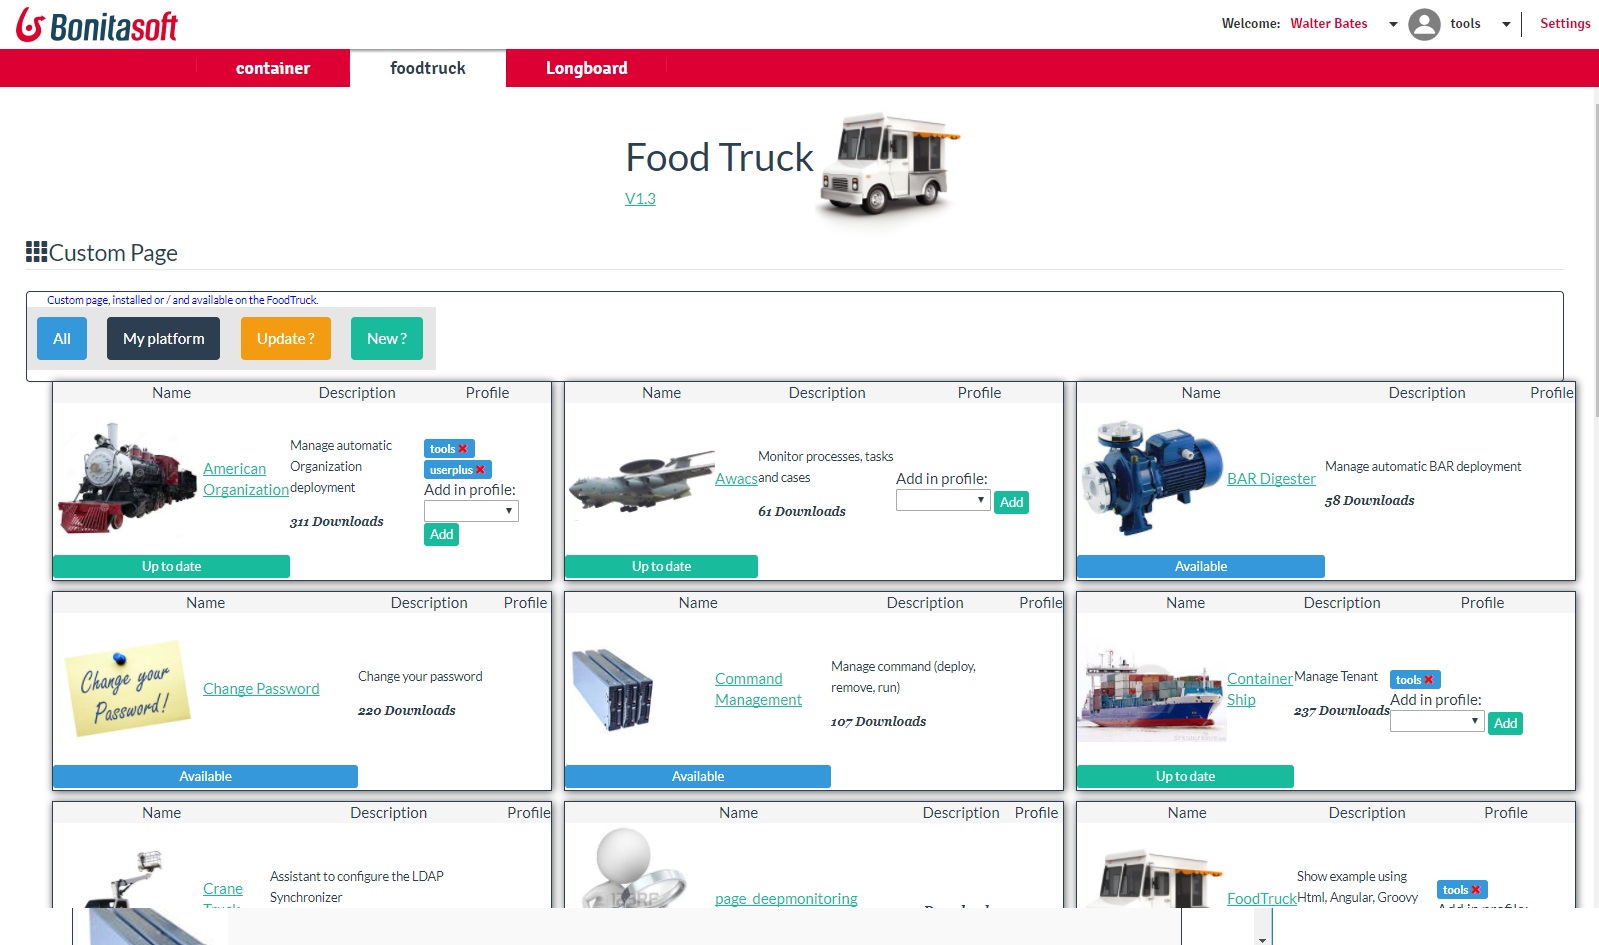Click the Custom Page grid icon
Screen dimensions: 1599x945
36,252
